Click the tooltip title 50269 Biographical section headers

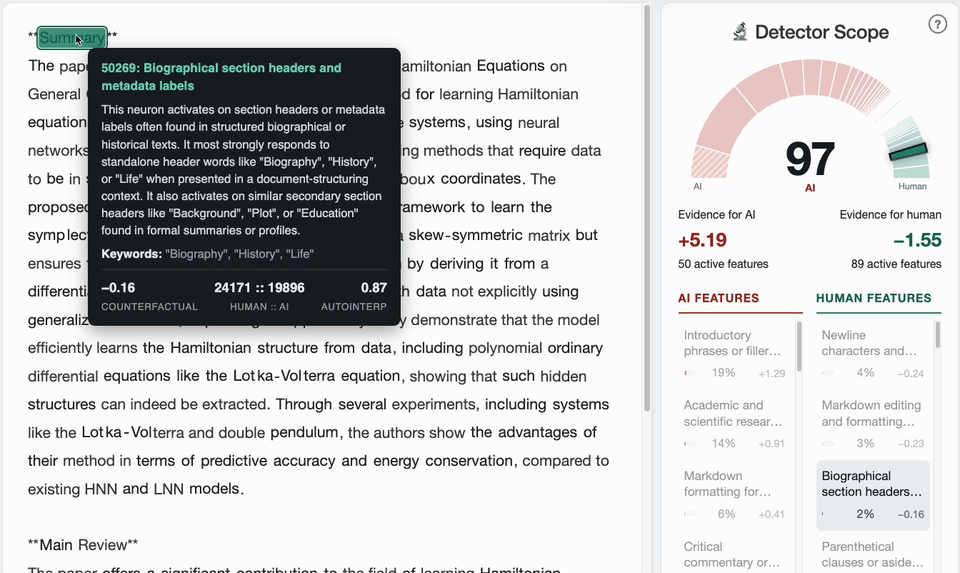pos(222,77)
